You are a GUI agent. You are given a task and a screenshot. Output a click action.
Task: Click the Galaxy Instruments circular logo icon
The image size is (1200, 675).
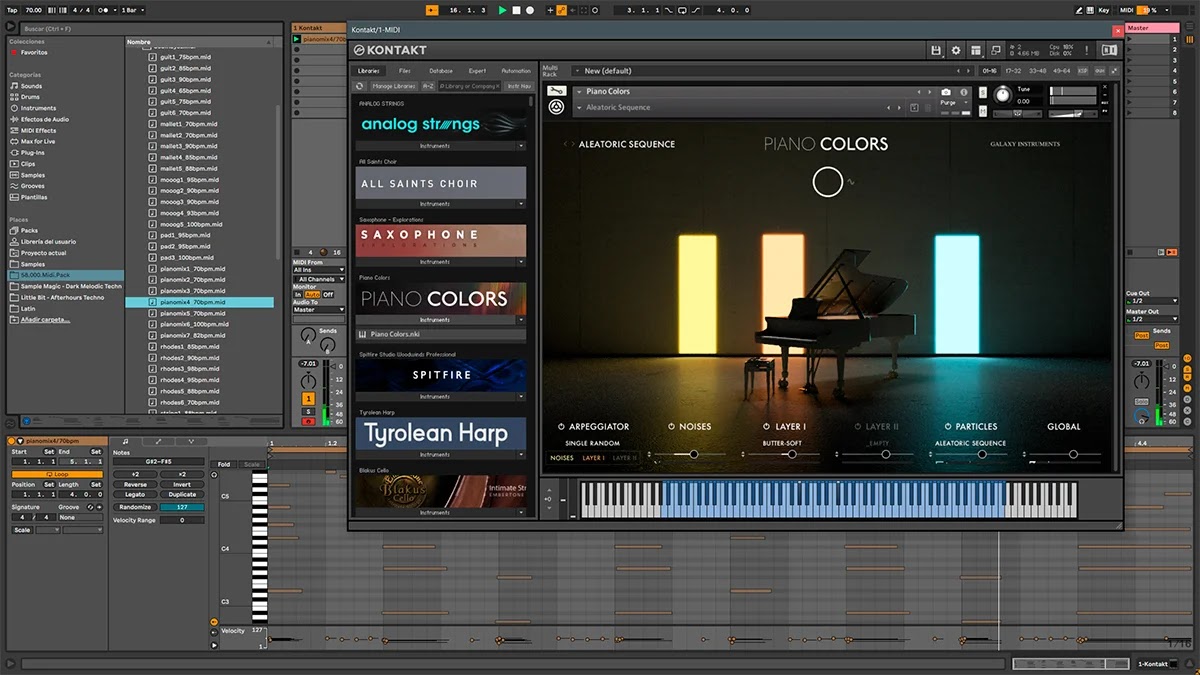[x=556, y=108]
